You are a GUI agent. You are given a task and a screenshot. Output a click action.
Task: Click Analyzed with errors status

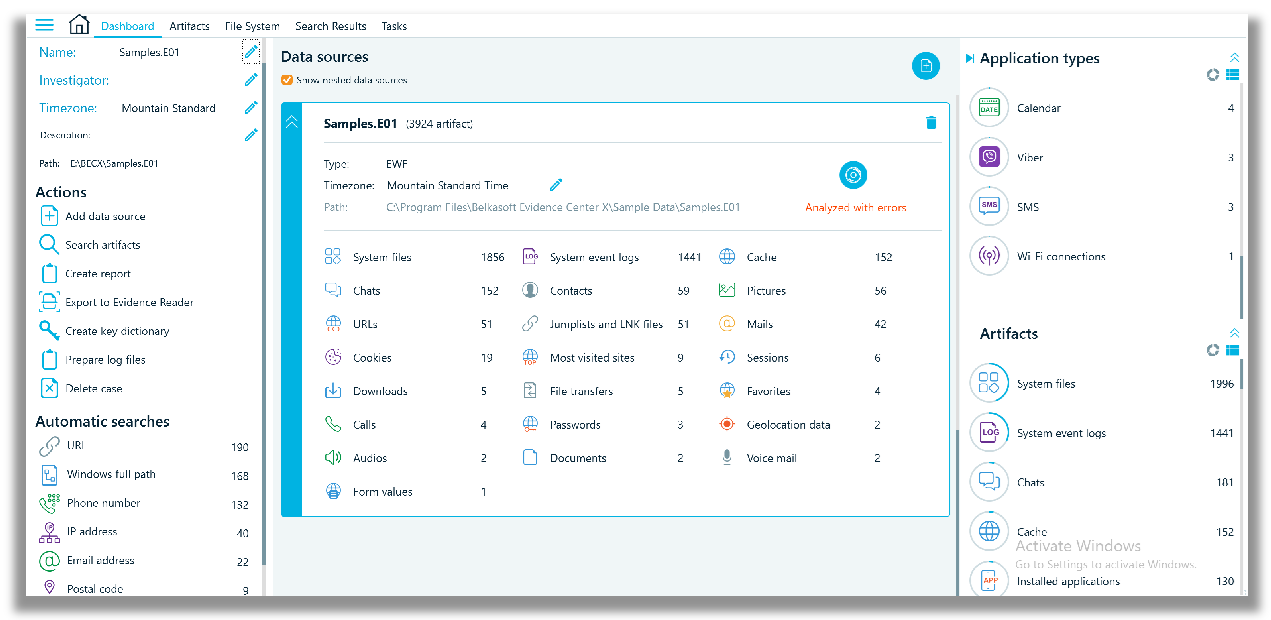(856, 208)
